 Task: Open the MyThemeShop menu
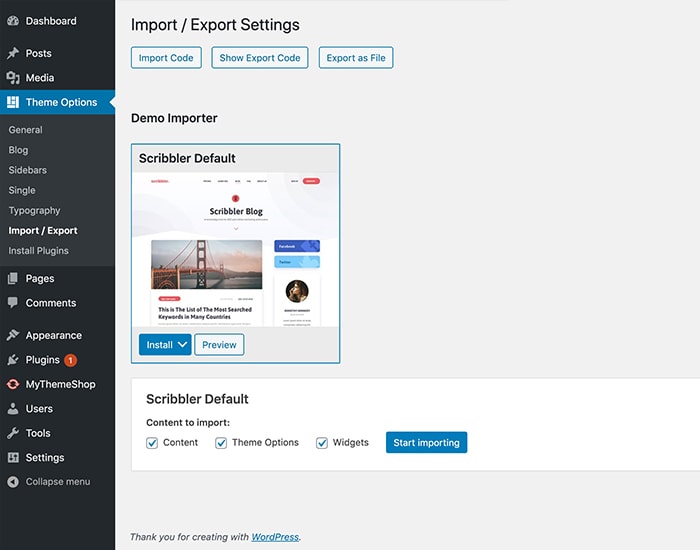pos(58,384)
